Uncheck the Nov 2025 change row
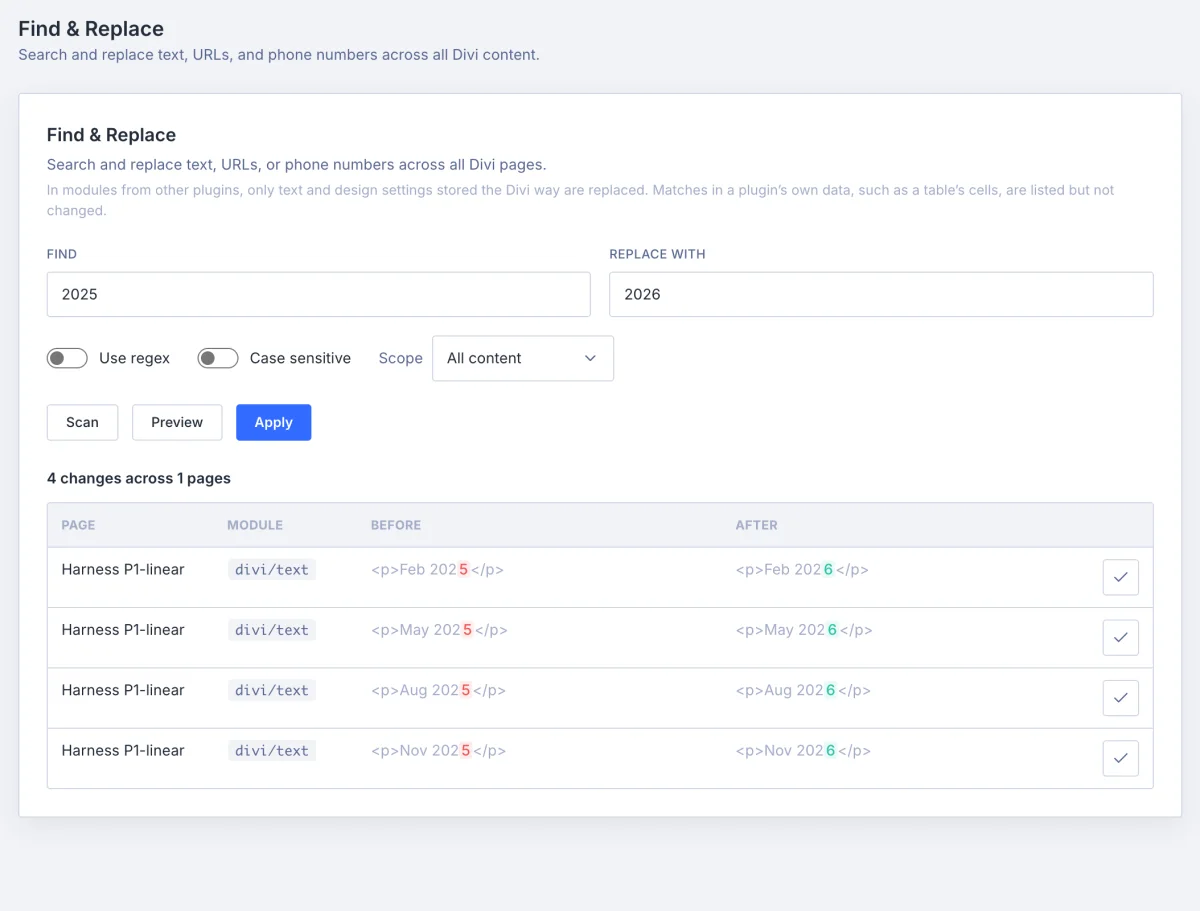The height and width of the screenshot is (911, 1200). [x=1120, y=758]
